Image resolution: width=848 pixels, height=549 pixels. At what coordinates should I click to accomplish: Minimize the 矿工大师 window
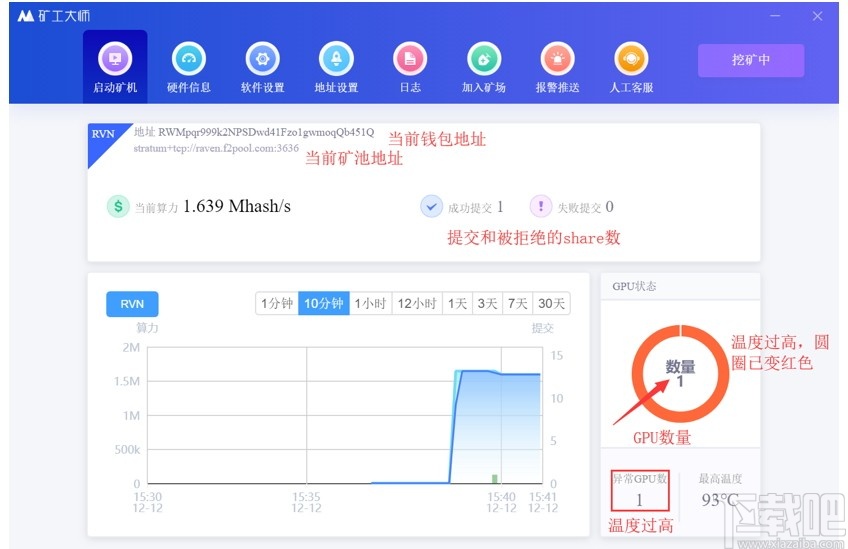click(x=775, y=16)
